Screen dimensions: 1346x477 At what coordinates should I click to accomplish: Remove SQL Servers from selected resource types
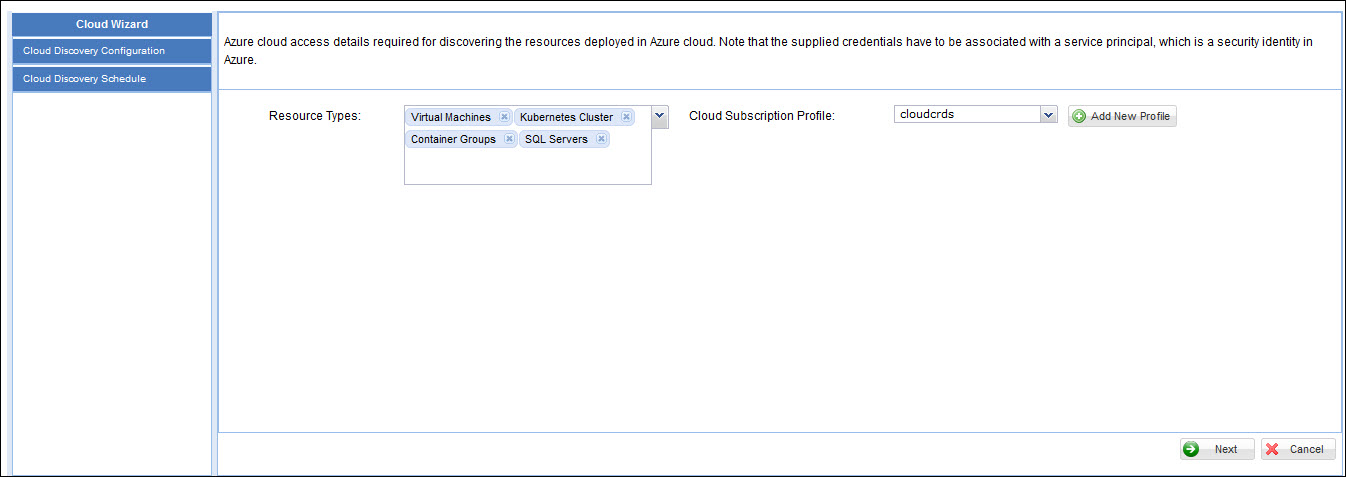(601, 139)
